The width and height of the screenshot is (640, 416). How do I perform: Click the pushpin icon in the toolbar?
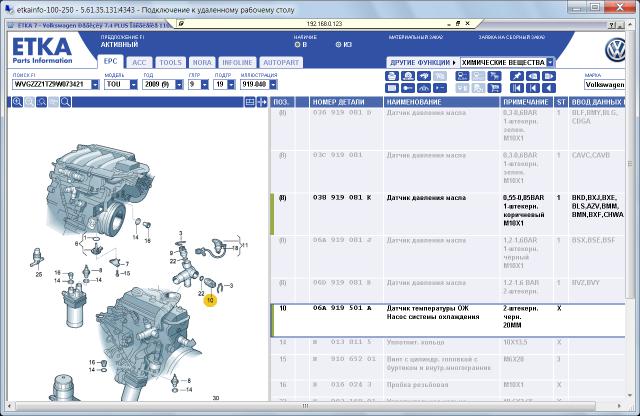[x=517, y=76]
